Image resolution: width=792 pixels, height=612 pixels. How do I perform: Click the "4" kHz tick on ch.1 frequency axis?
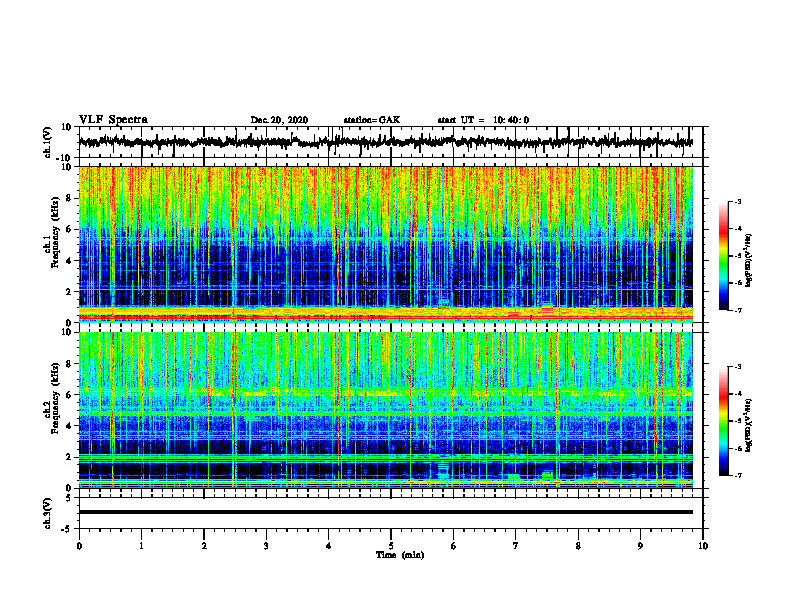(69, 261)
